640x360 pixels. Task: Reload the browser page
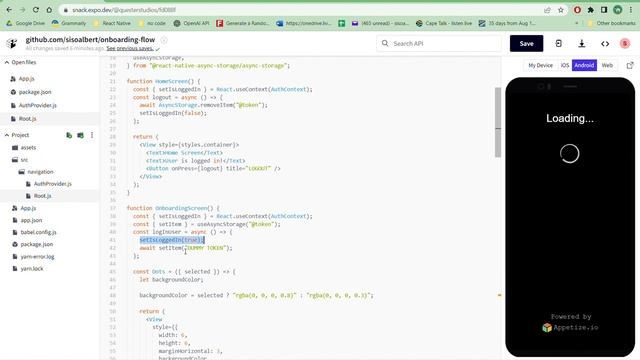tap(36, 10)
